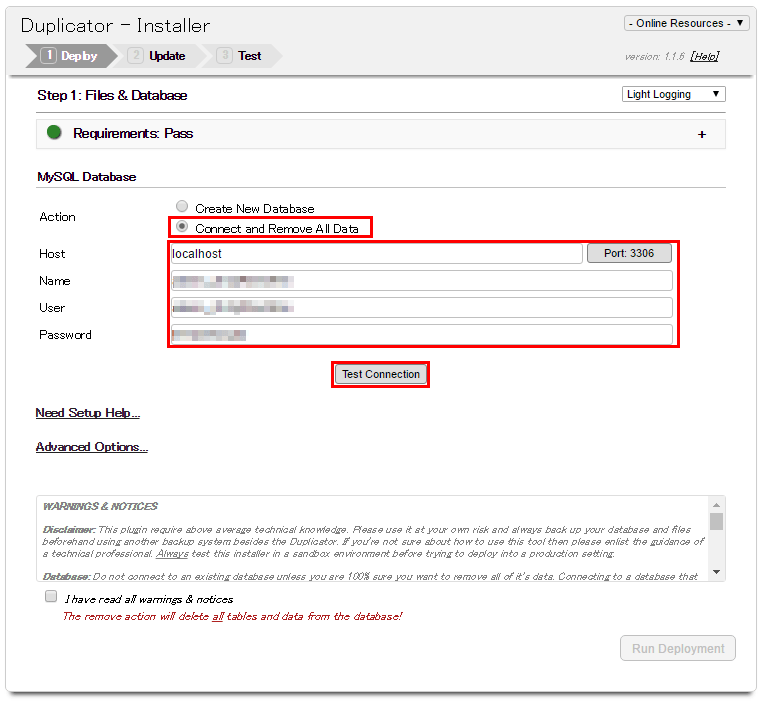
Task: Expand the Requirements: Pass section via the plus icon
Action: tap(702, 134)
